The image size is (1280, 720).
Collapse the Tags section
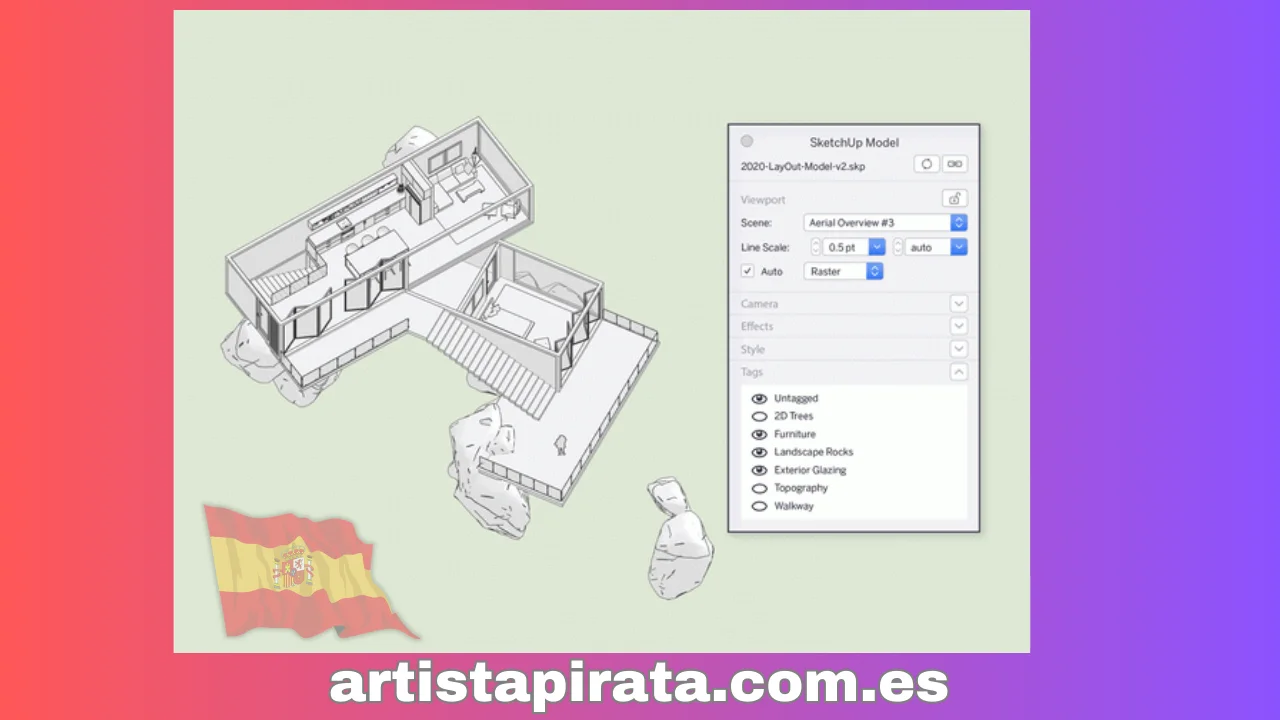point(958,372)
